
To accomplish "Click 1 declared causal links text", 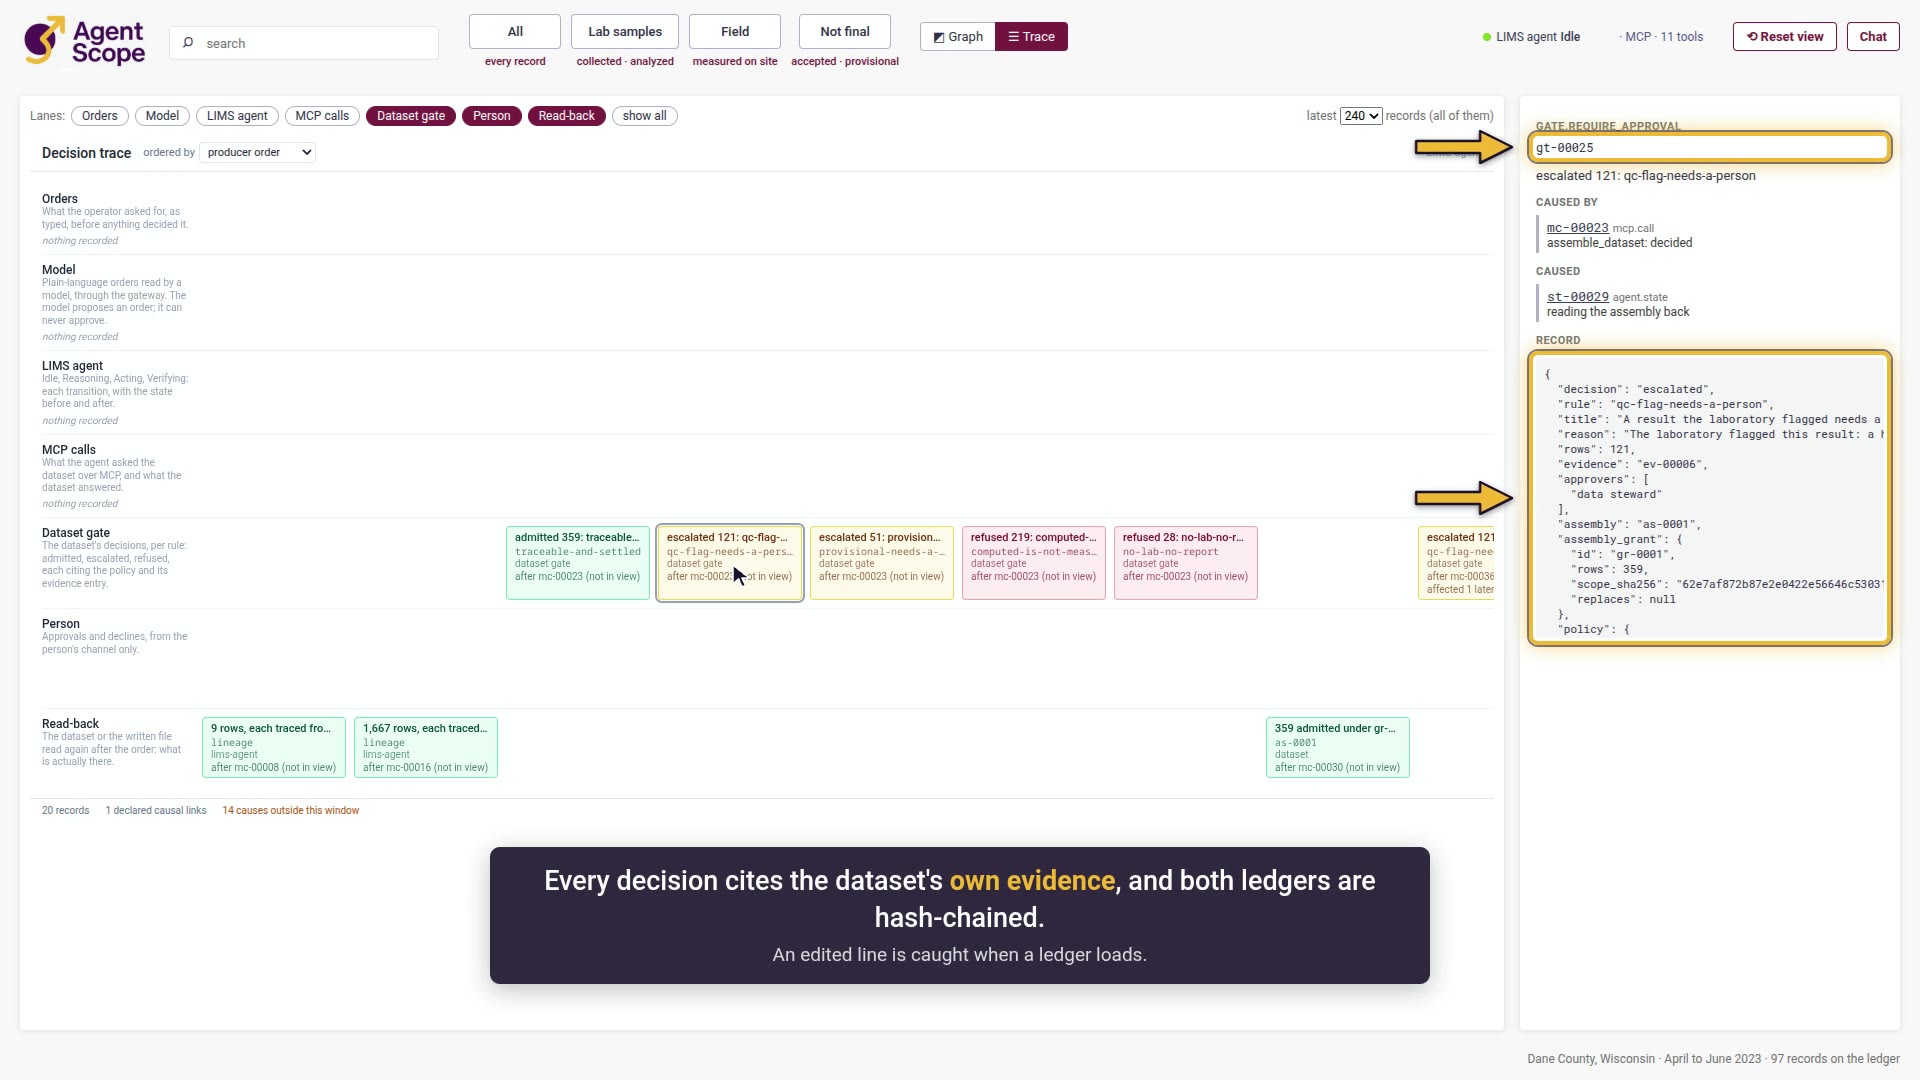I will 156,811.
